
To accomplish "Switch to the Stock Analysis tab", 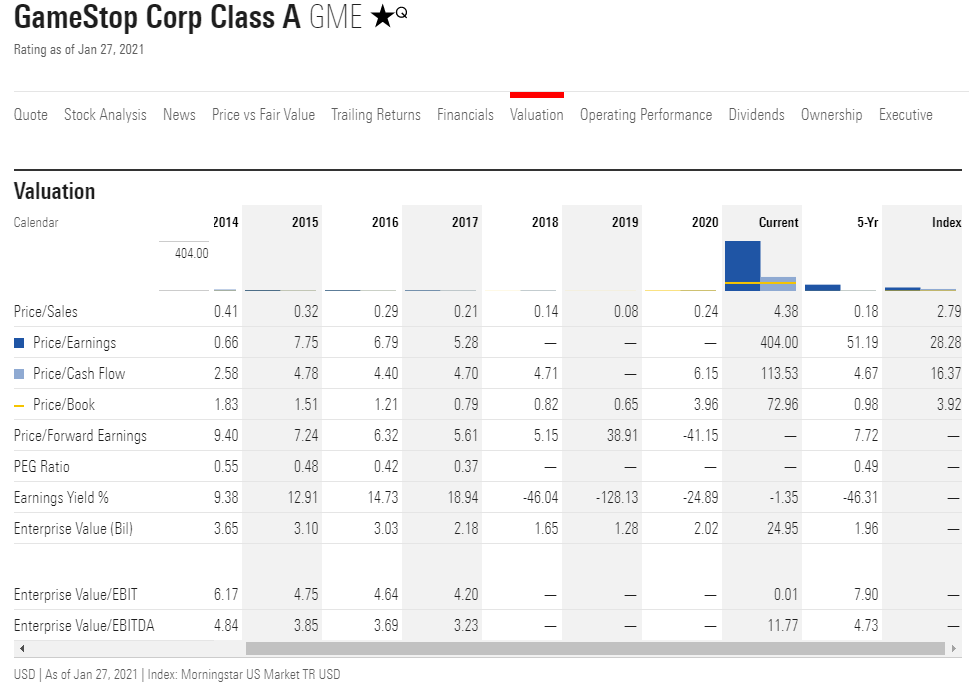I will point(105,115).
